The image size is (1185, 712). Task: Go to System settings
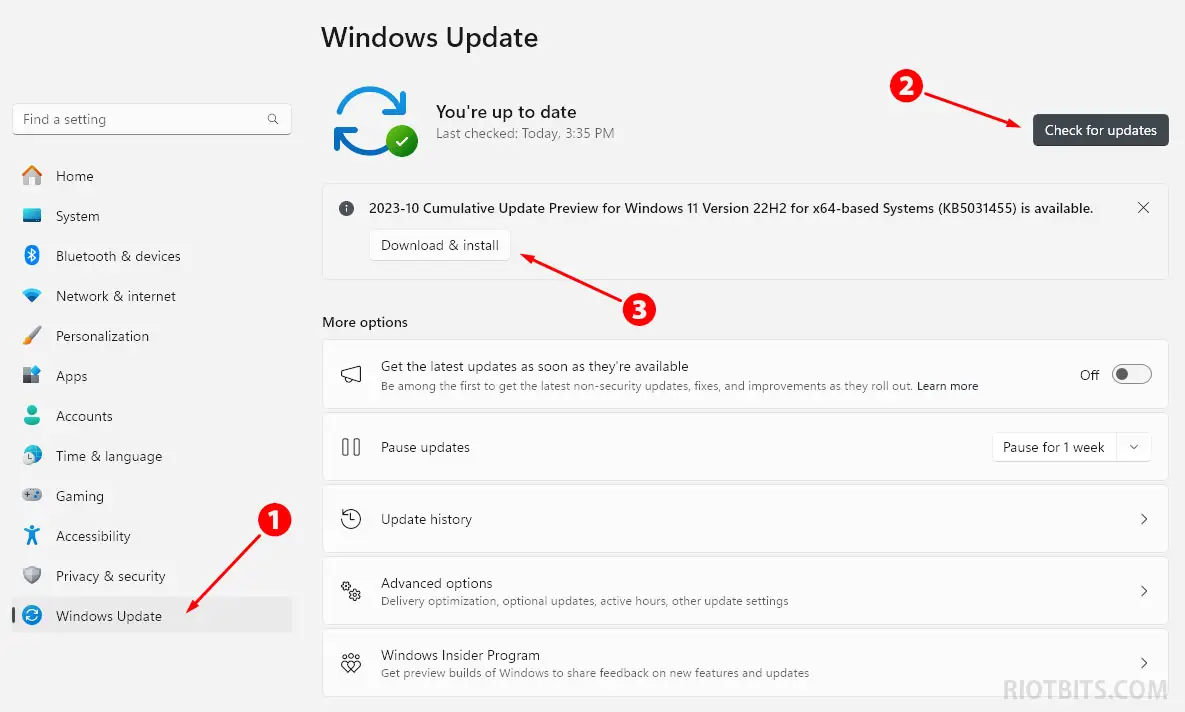tap(151, 215)
